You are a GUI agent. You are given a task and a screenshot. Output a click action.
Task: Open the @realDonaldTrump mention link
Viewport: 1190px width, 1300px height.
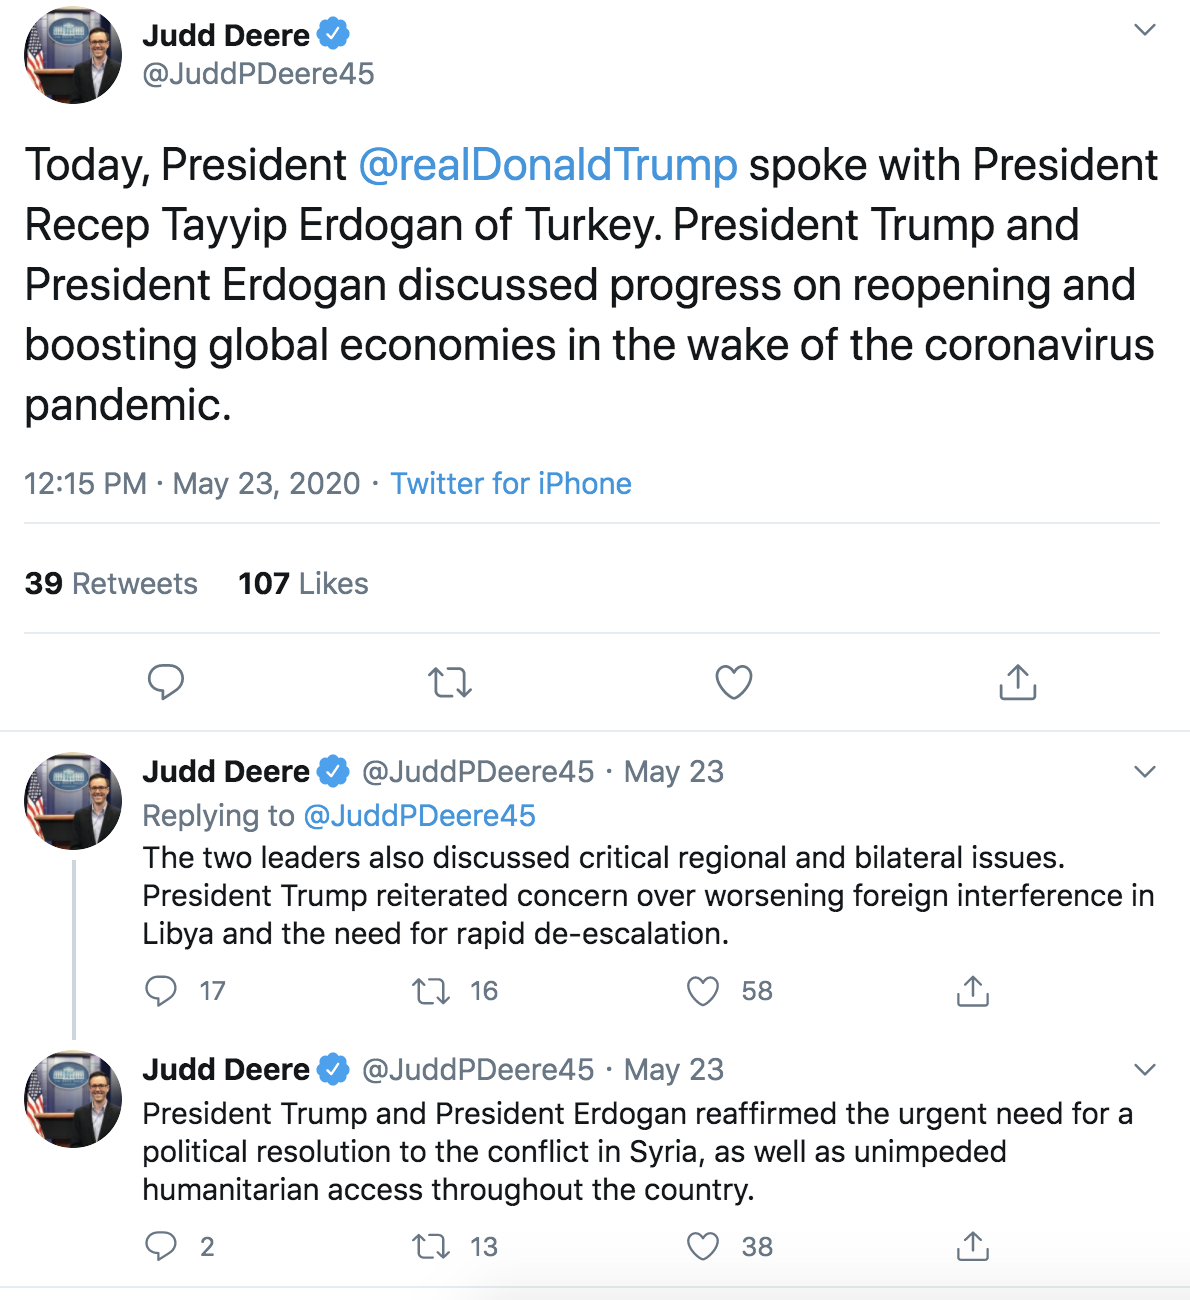(548, 165)
